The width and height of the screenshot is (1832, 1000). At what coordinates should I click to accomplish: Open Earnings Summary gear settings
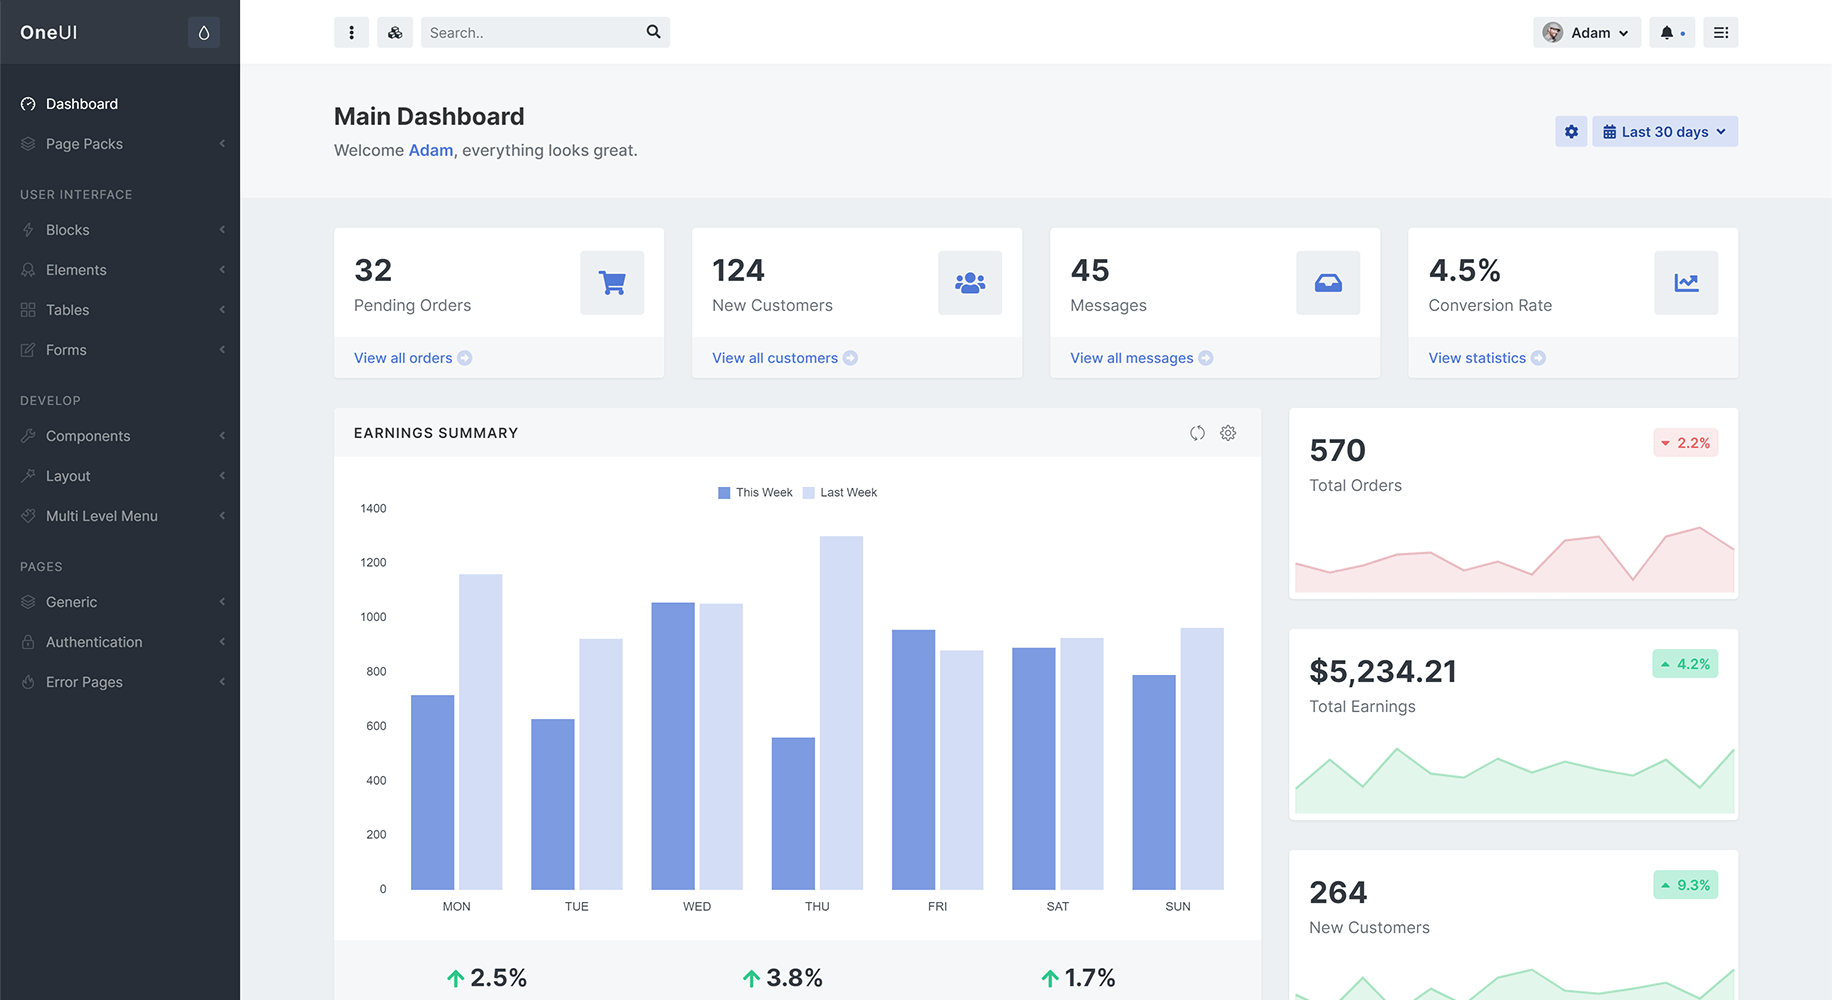coord(1228,433)
